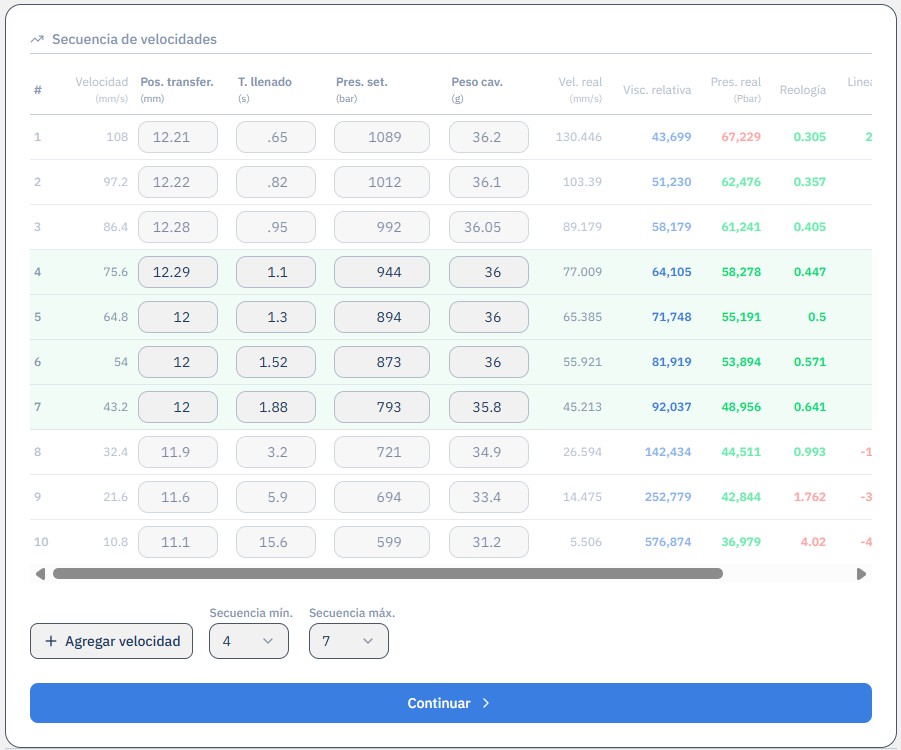The width and height of the screenshot is (901, 750).
Task: Select Pres. set. field with 1089
Action: pos(382,137)
